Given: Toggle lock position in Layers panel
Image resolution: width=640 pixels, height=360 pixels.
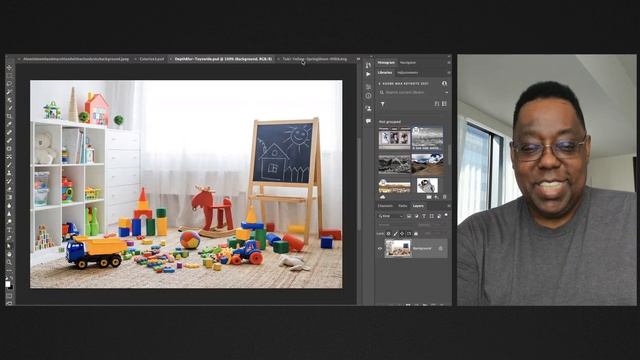Looking at the screenshot, I should [x=402, y=233].
